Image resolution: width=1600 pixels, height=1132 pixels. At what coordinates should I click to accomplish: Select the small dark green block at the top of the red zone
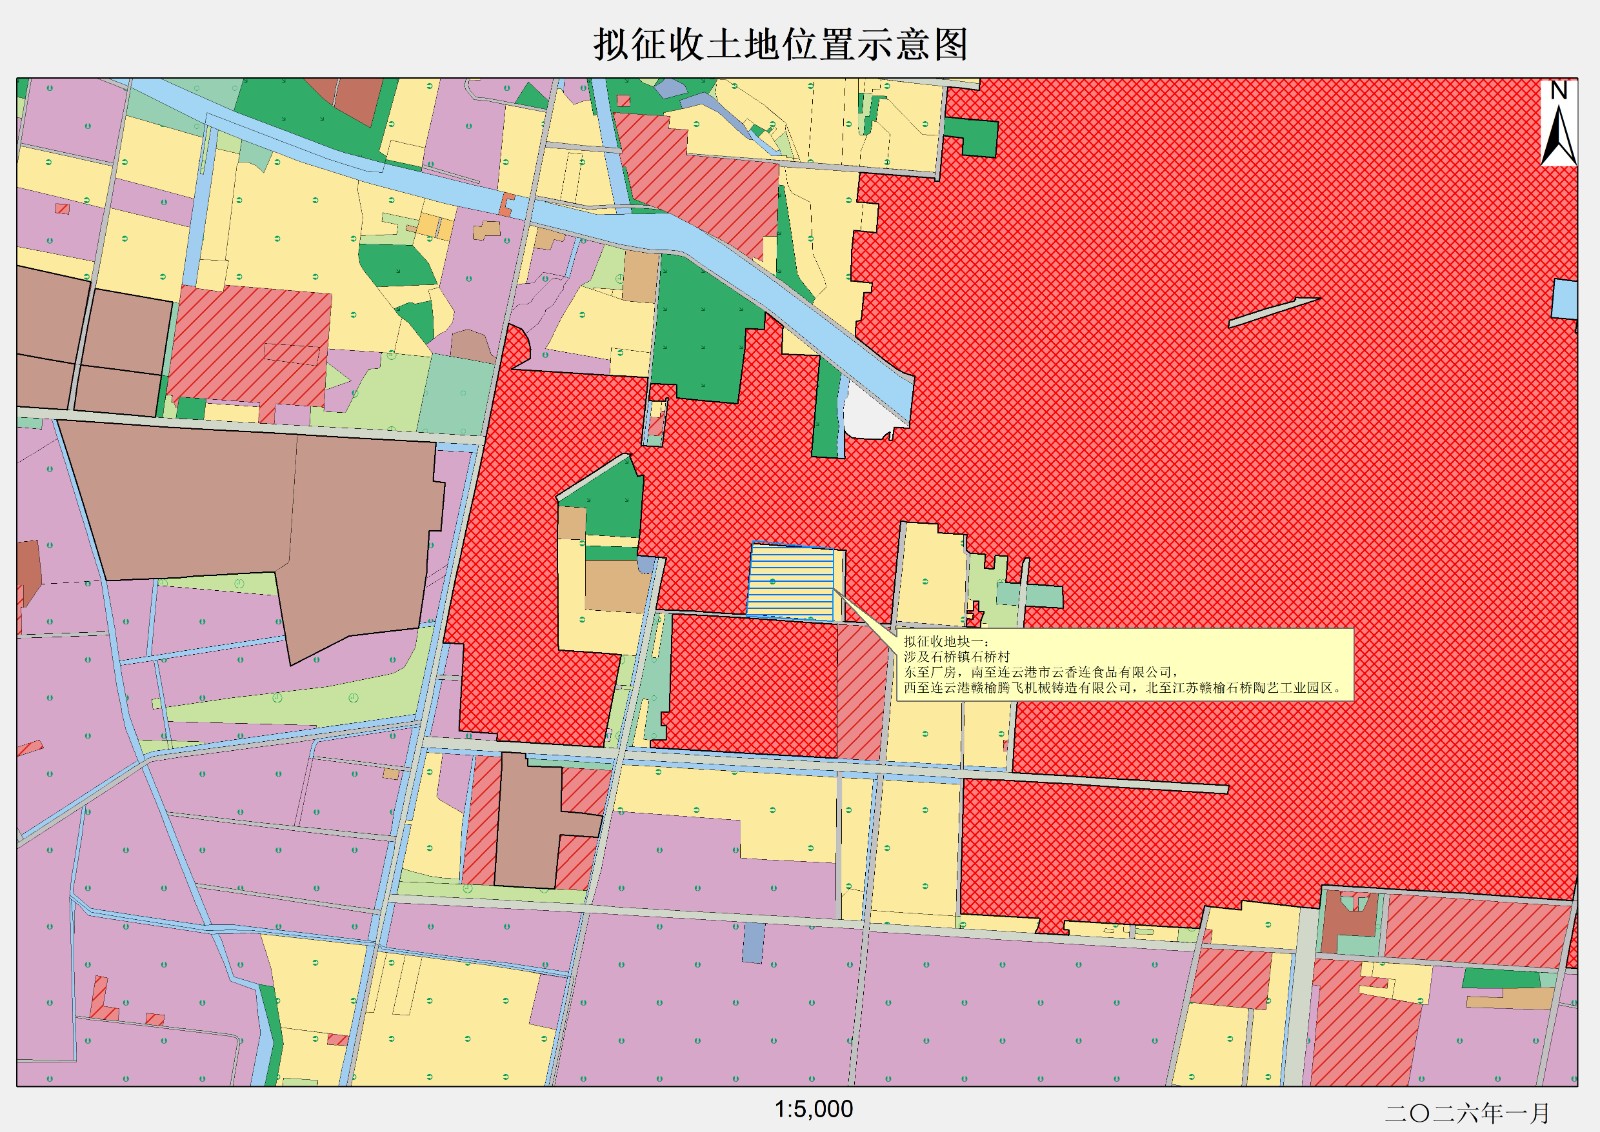pos(972,137)
